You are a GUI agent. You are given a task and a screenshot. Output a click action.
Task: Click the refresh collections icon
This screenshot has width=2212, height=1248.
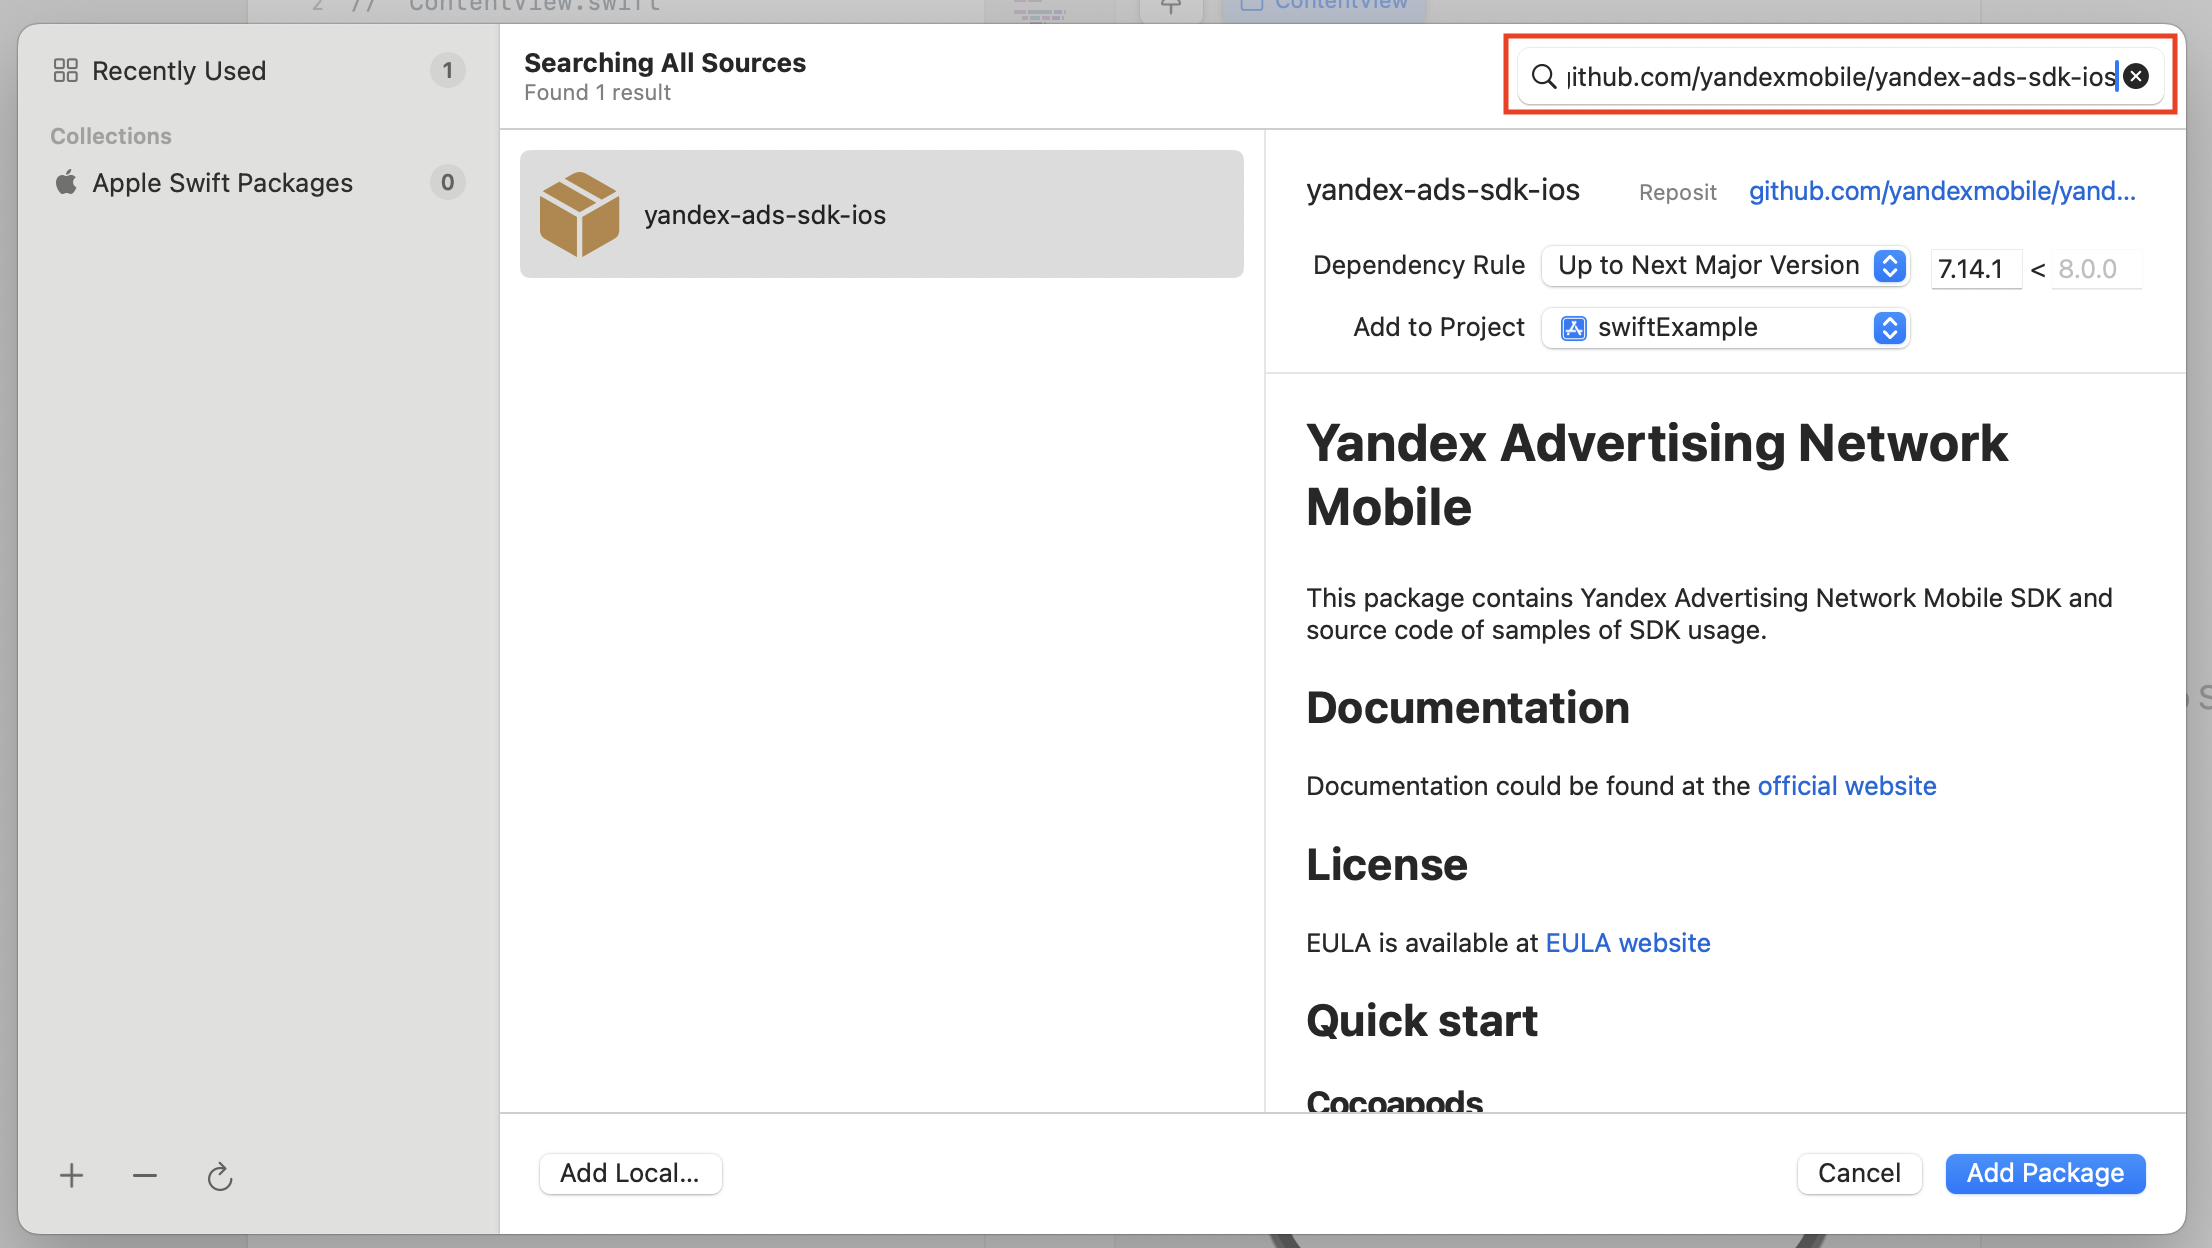coord(220,1177)
